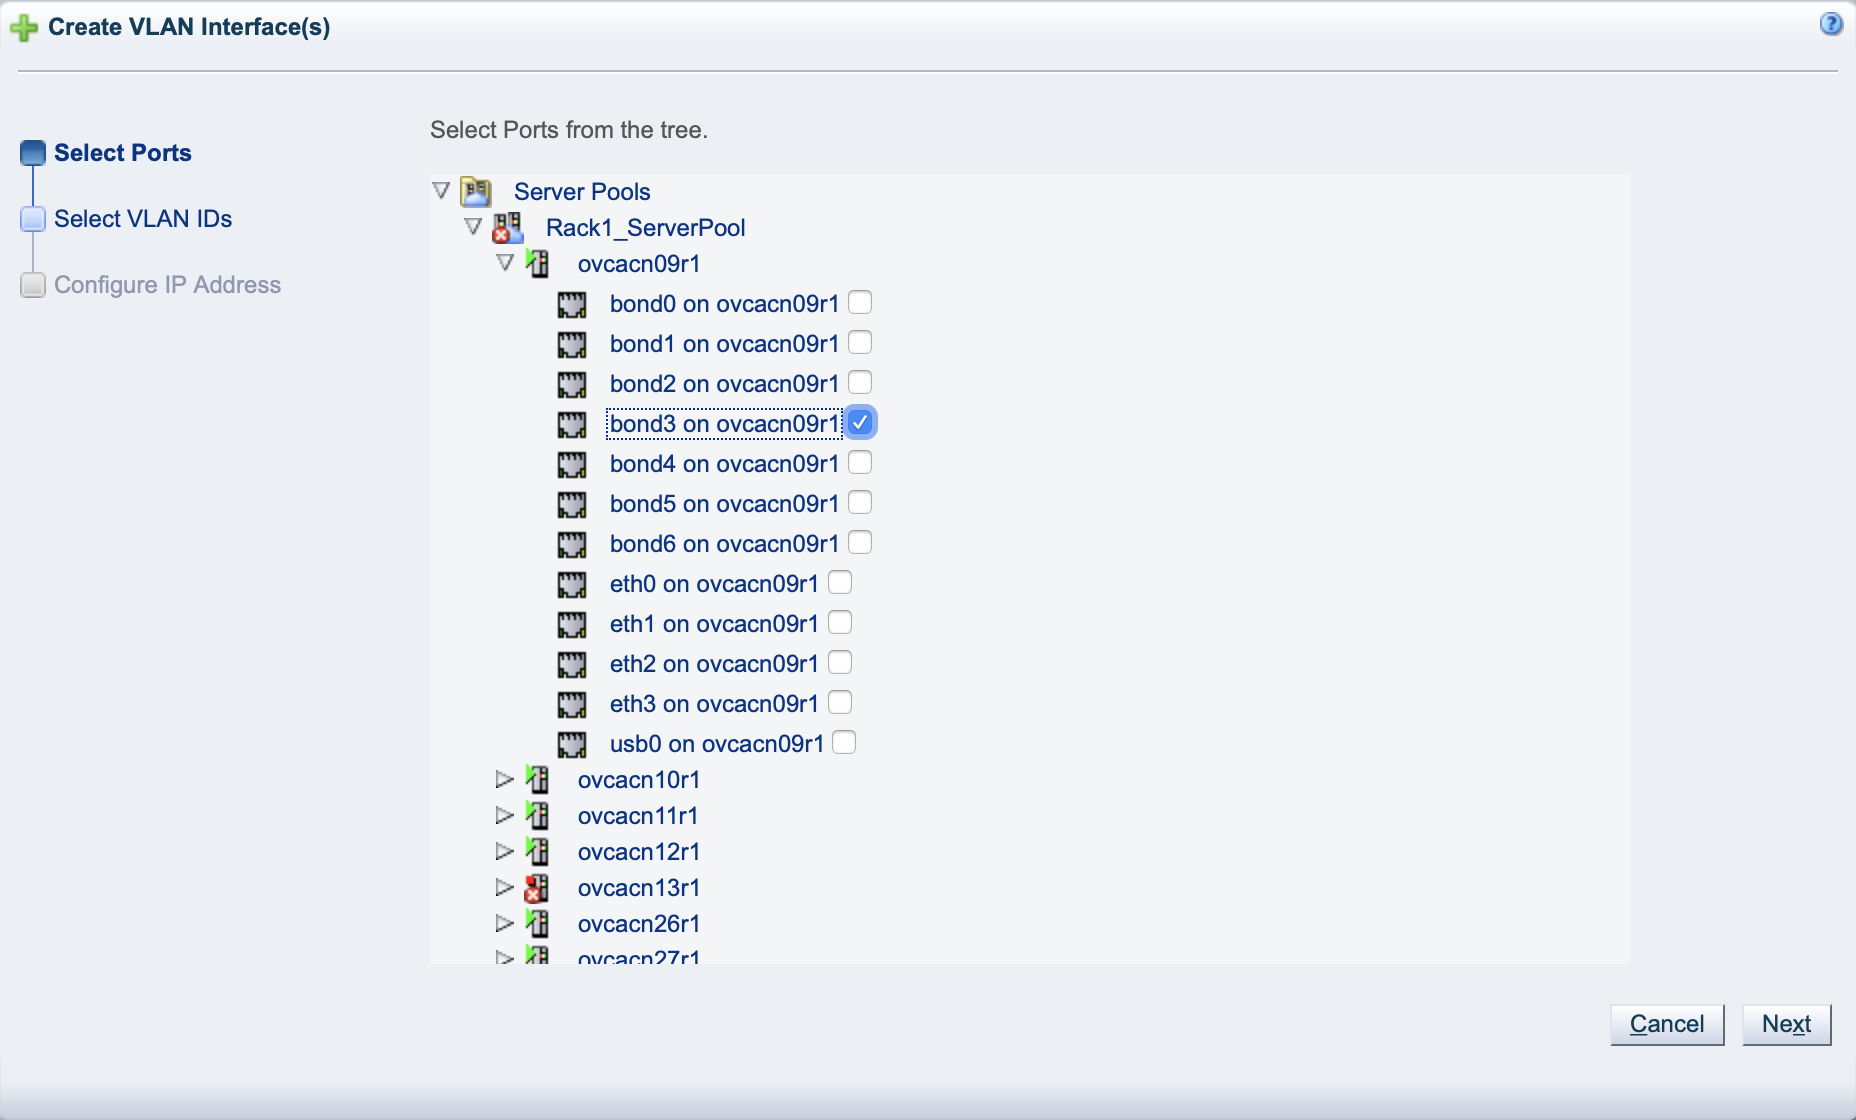
Task: Collapse the Server Pools tree node
Action: point(441,190)
